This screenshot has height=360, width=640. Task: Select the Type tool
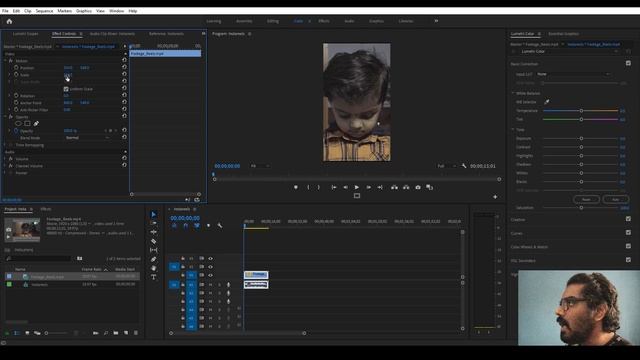click(153, 277)
